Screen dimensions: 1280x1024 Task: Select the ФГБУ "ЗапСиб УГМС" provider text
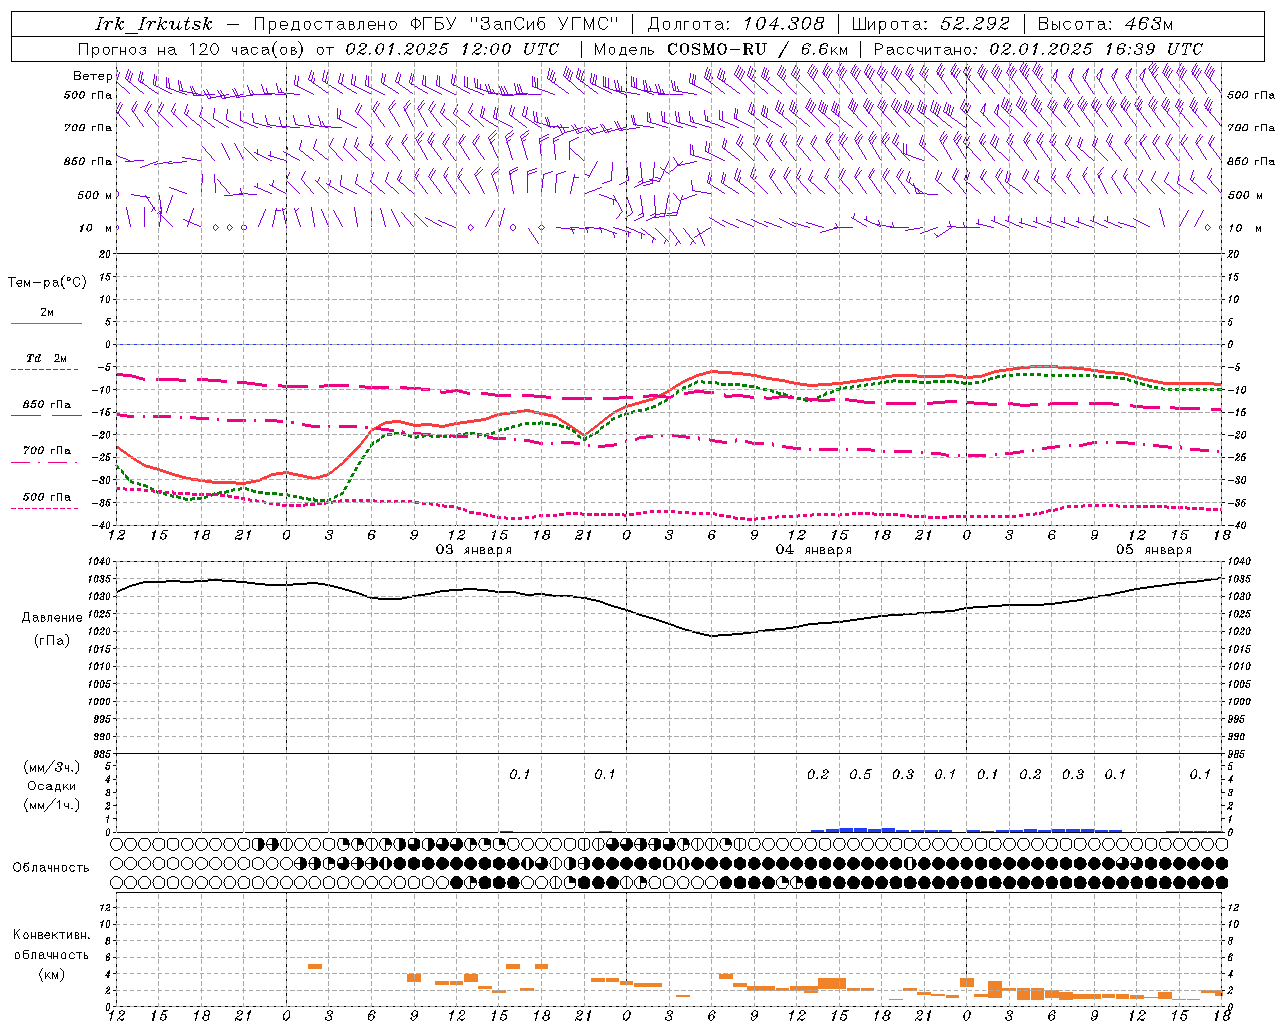(x=515, y=24)
